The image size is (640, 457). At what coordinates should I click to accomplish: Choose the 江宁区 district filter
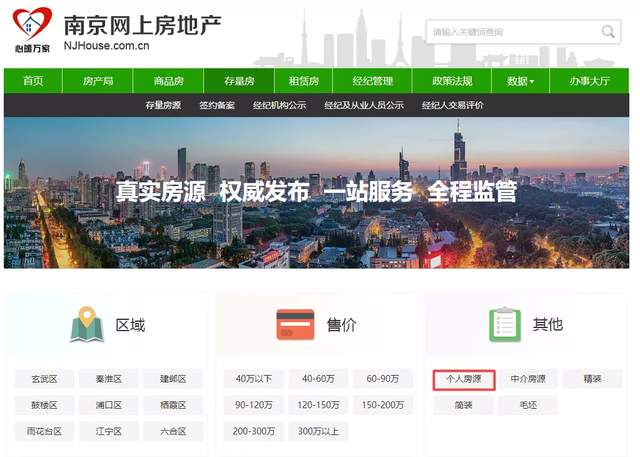[109, 431]
